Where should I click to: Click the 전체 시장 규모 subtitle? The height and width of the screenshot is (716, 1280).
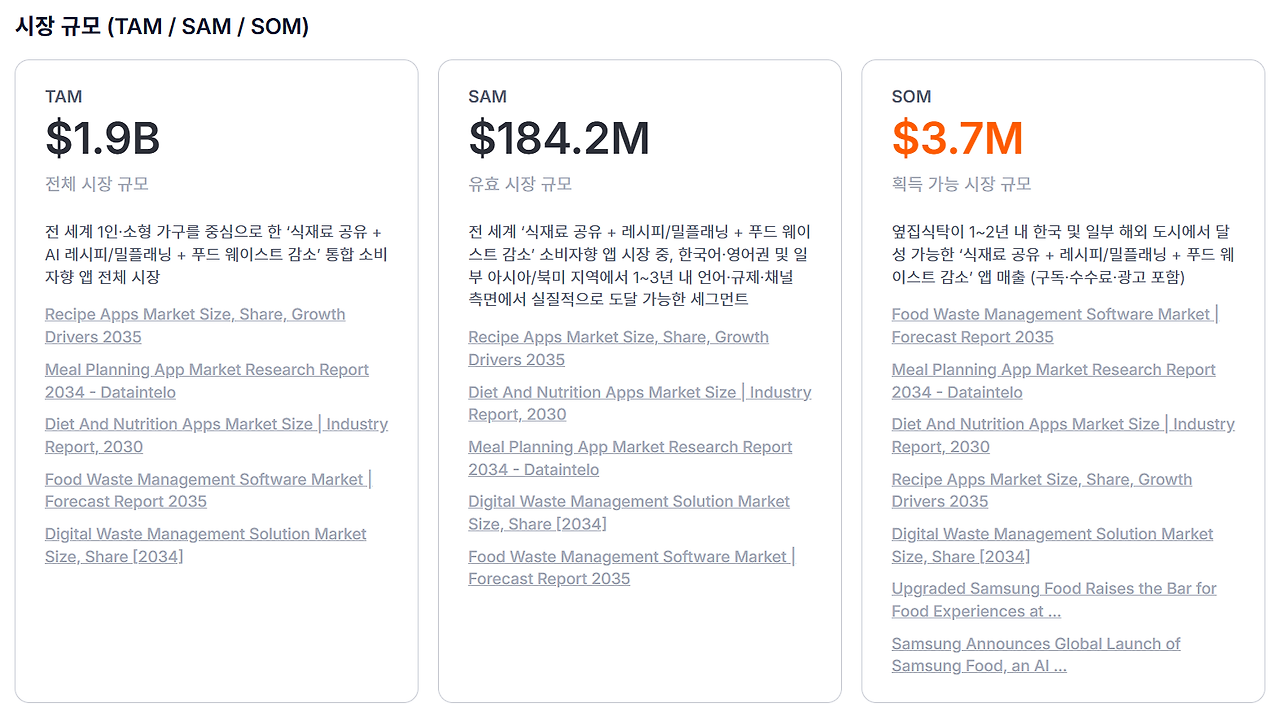[x=97, y=184]
